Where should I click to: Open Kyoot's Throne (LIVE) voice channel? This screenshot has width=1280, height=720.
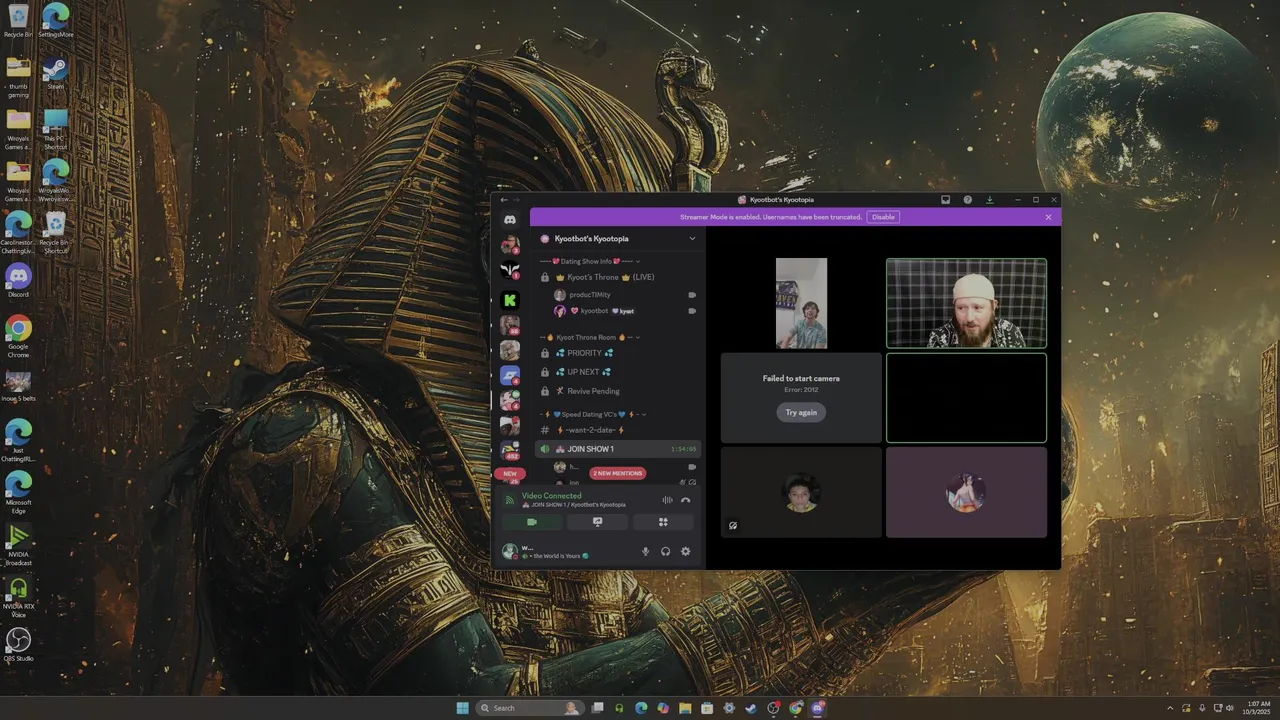coord(617,277)
